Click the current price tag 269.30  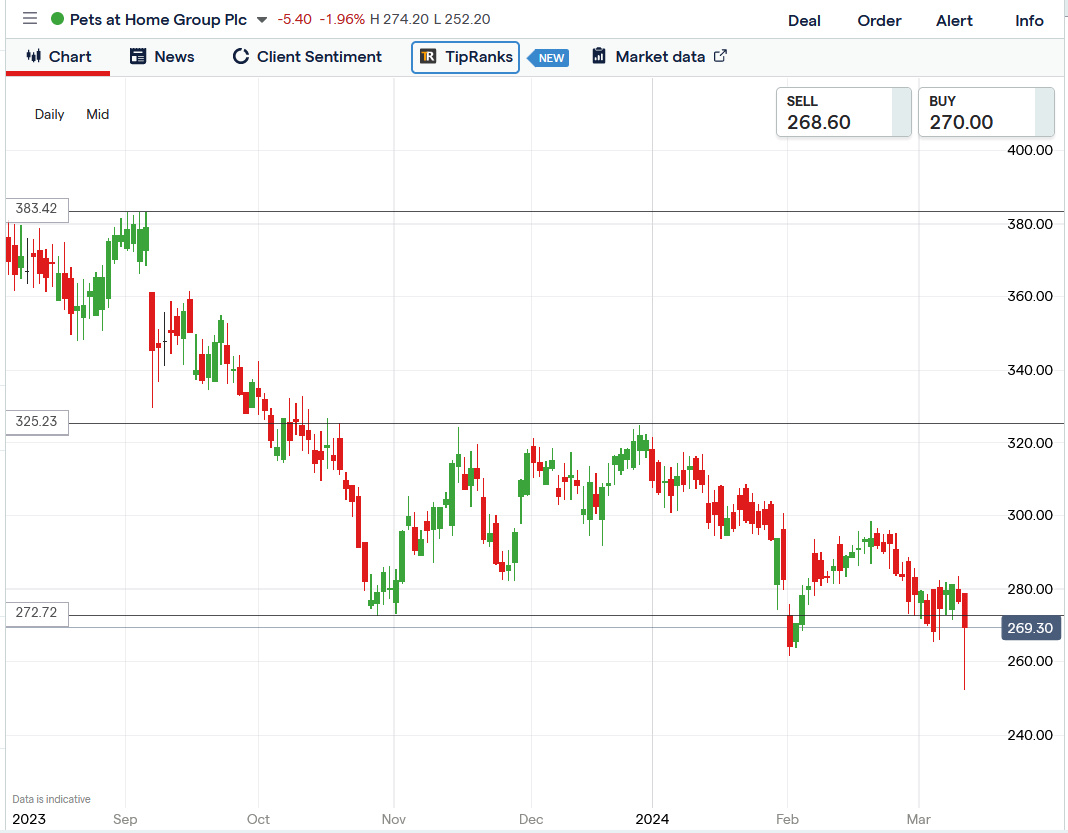click(1031, 628)
